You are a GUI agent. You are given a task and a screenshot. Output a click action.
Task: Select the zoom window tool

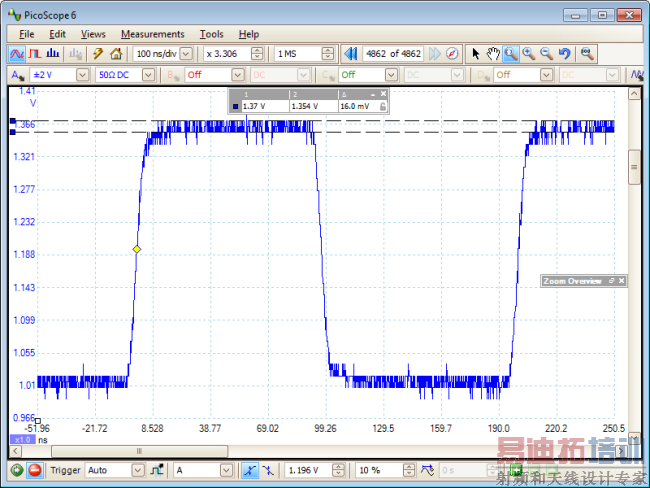pyautogui.click(x=511, y=53)
